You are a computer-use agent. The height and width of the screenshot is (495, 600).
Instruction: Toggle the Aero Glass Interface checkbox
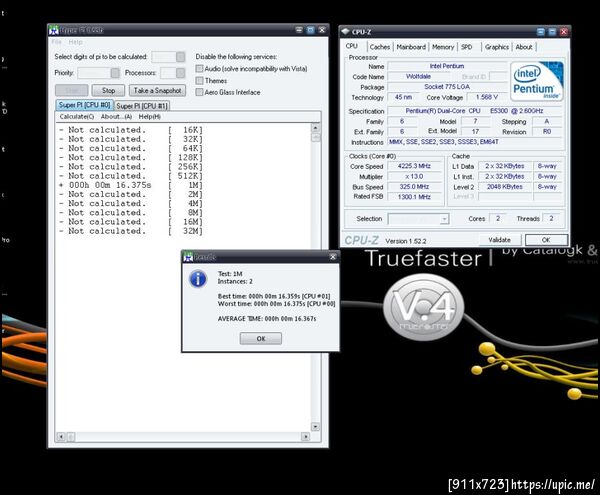point(199,92)
